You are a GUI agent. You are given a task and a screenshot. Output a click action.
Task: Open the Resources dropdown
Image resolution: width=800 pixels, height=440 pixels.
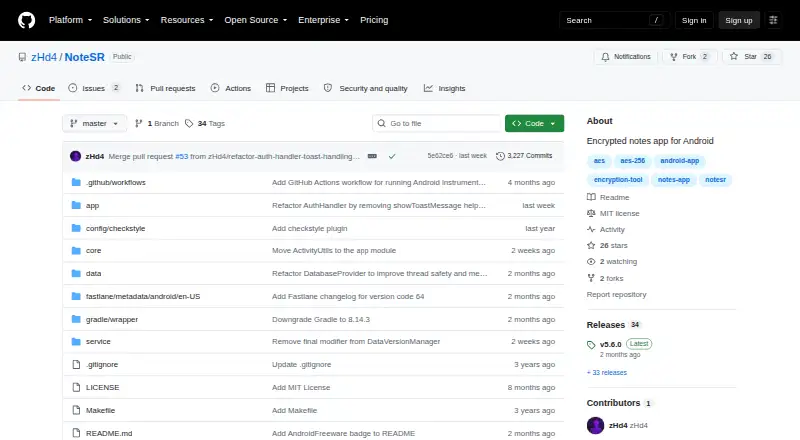point(187,20)
